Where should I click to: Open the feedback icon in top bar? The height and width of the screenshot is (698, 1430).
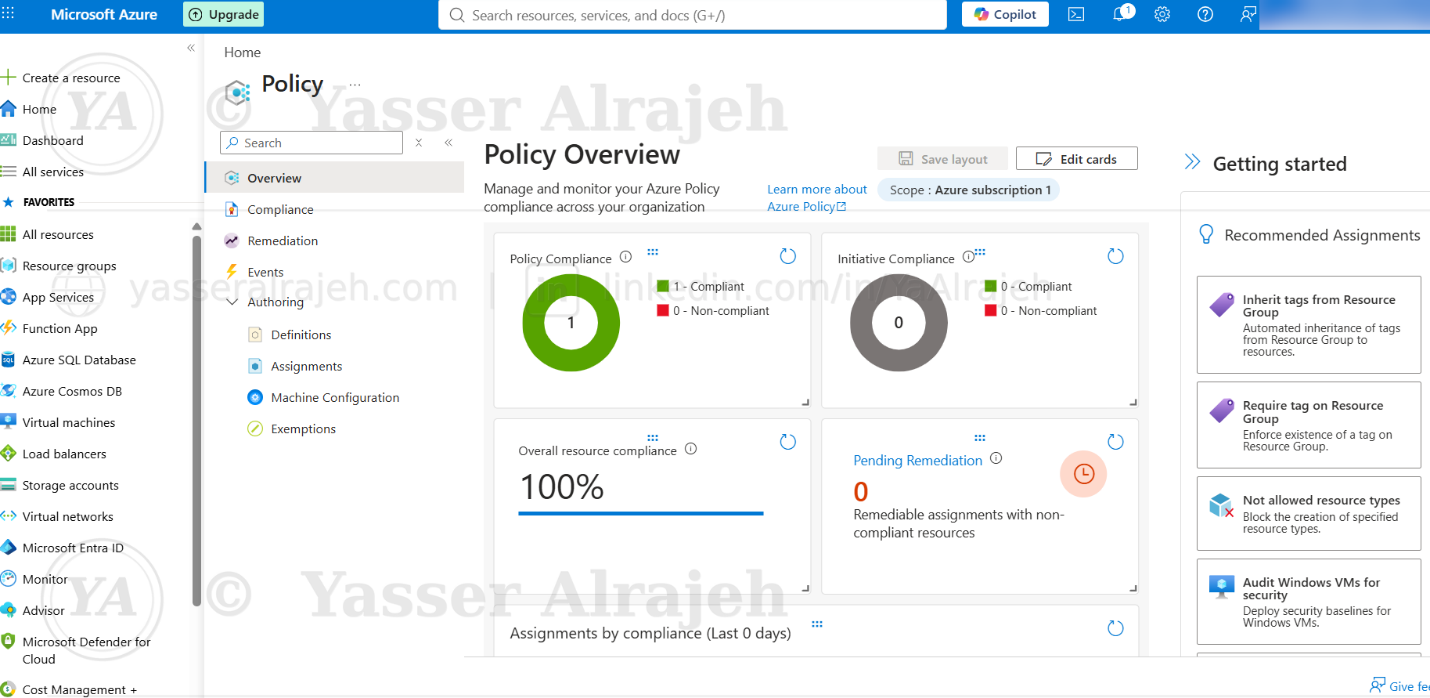point(1247,15)
